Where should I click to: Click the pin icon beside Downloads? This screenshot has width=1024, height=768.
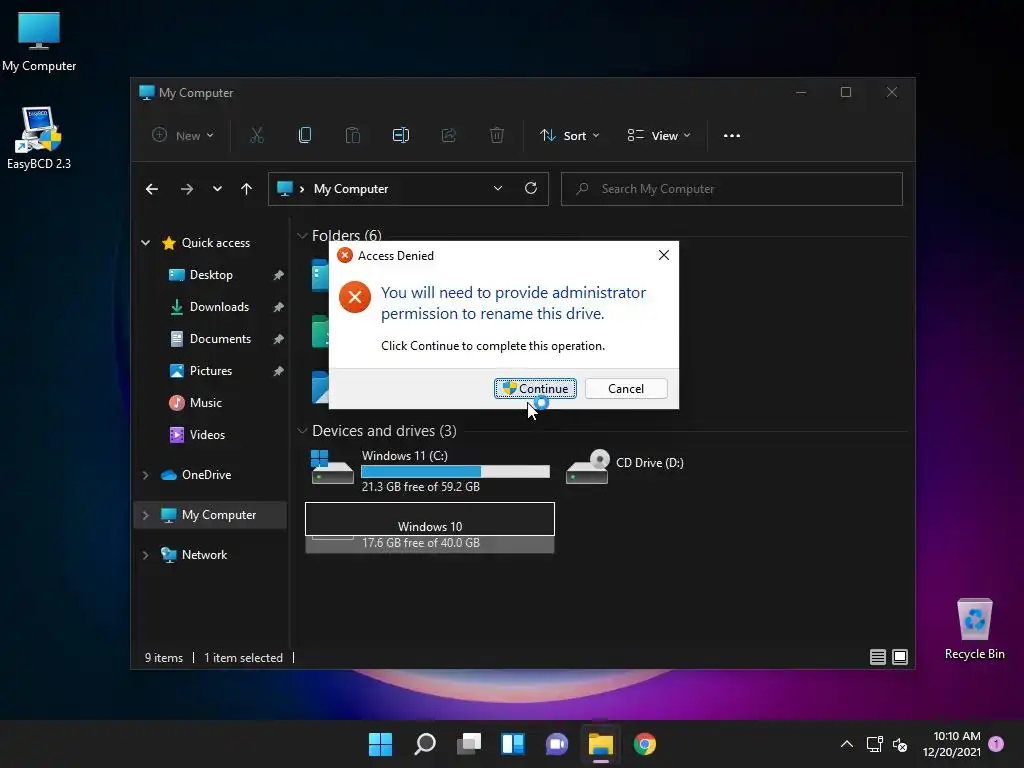279,307
